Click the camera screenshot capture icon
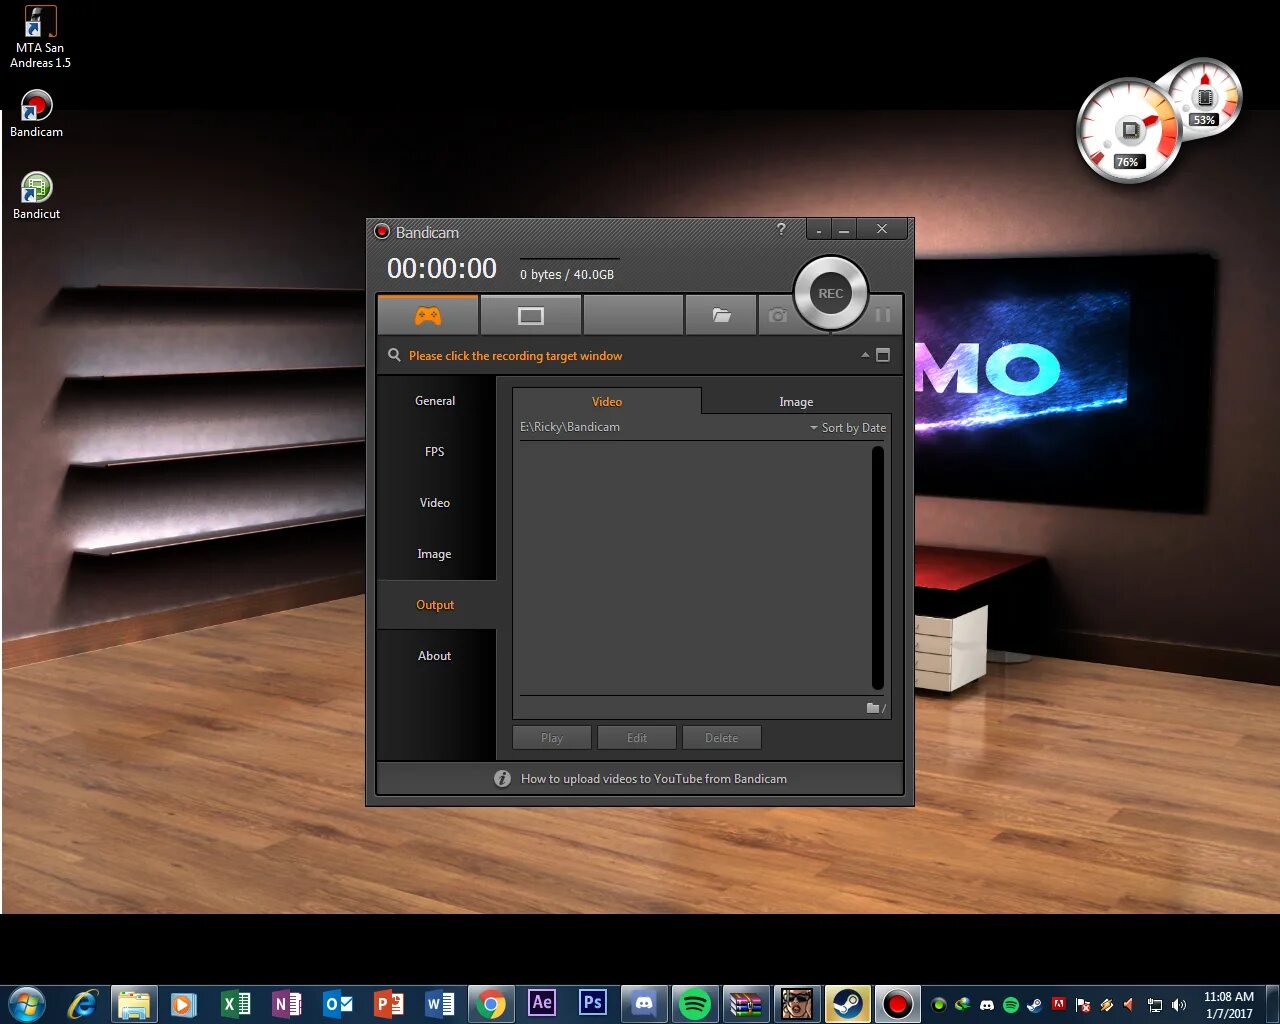1280x1024 pixels. (777, 316)
